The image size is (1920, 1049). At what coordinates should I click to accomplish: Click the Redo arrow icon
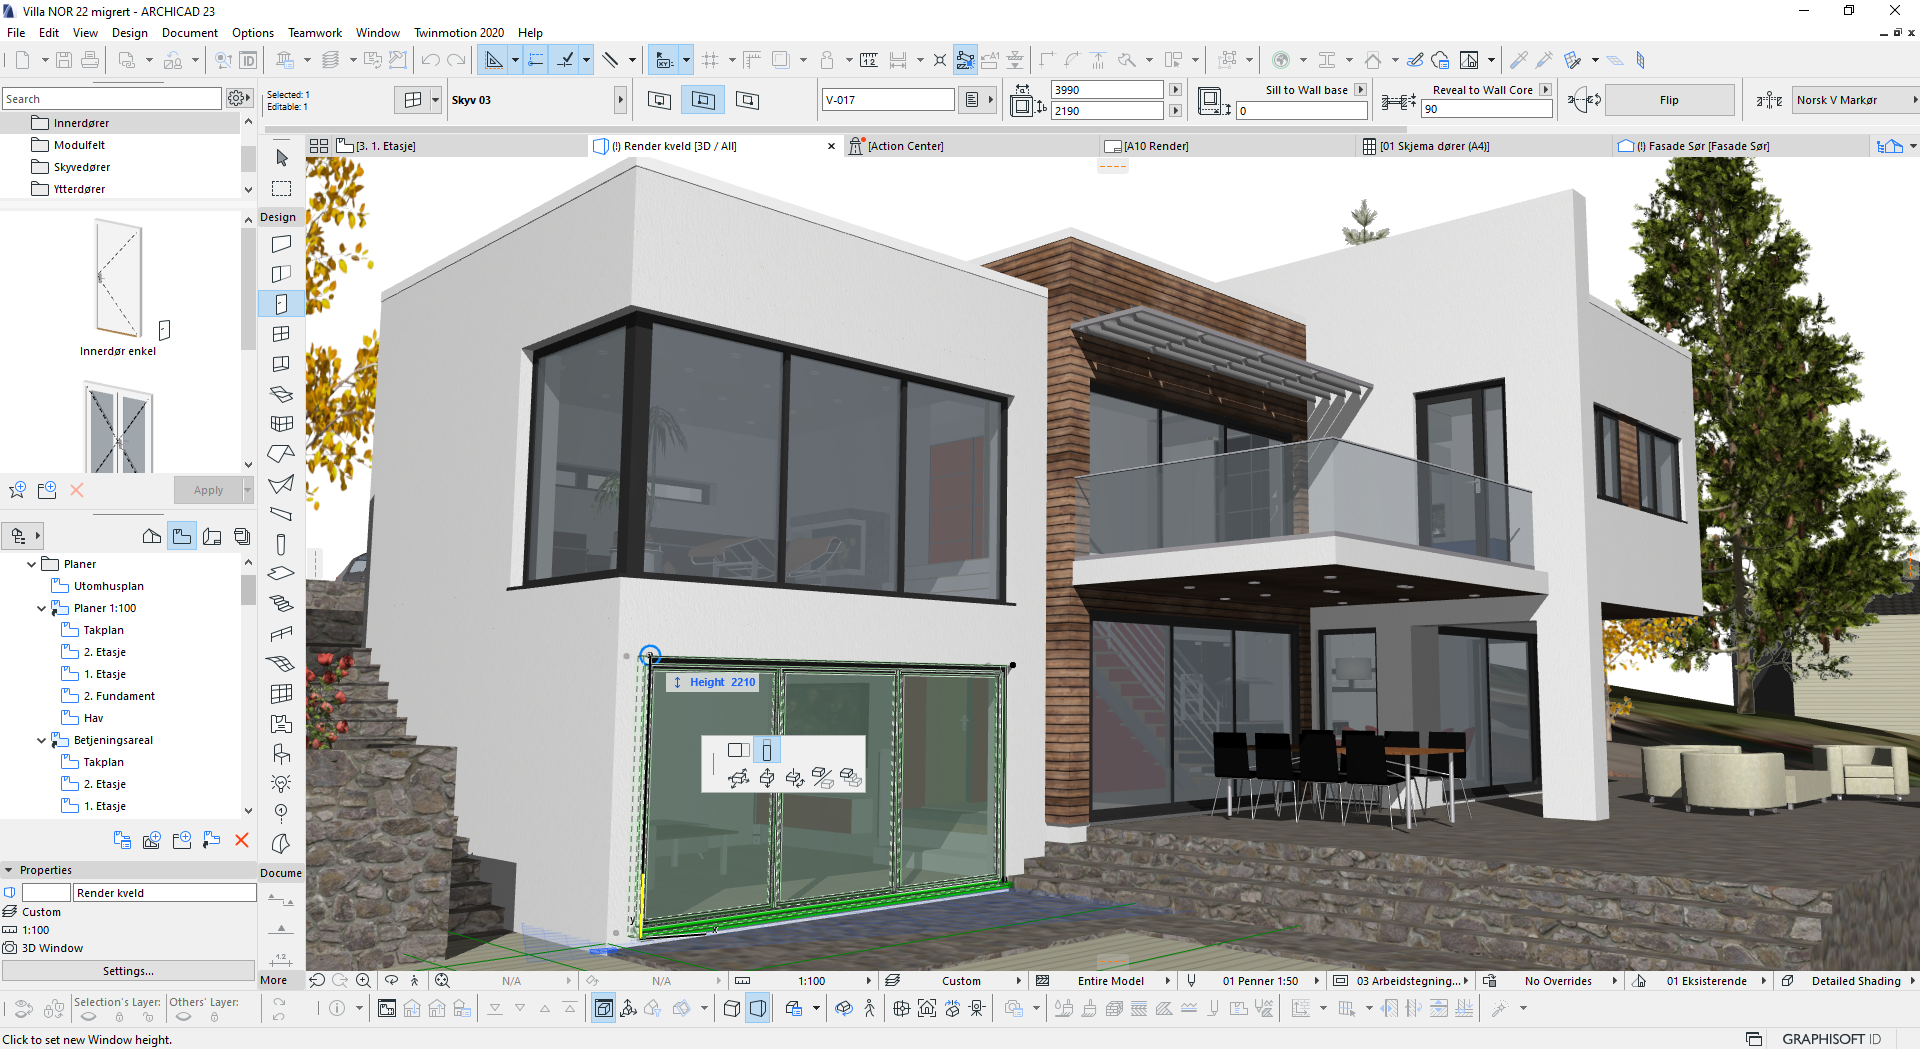pyautogui.click(x=456, y=60)
